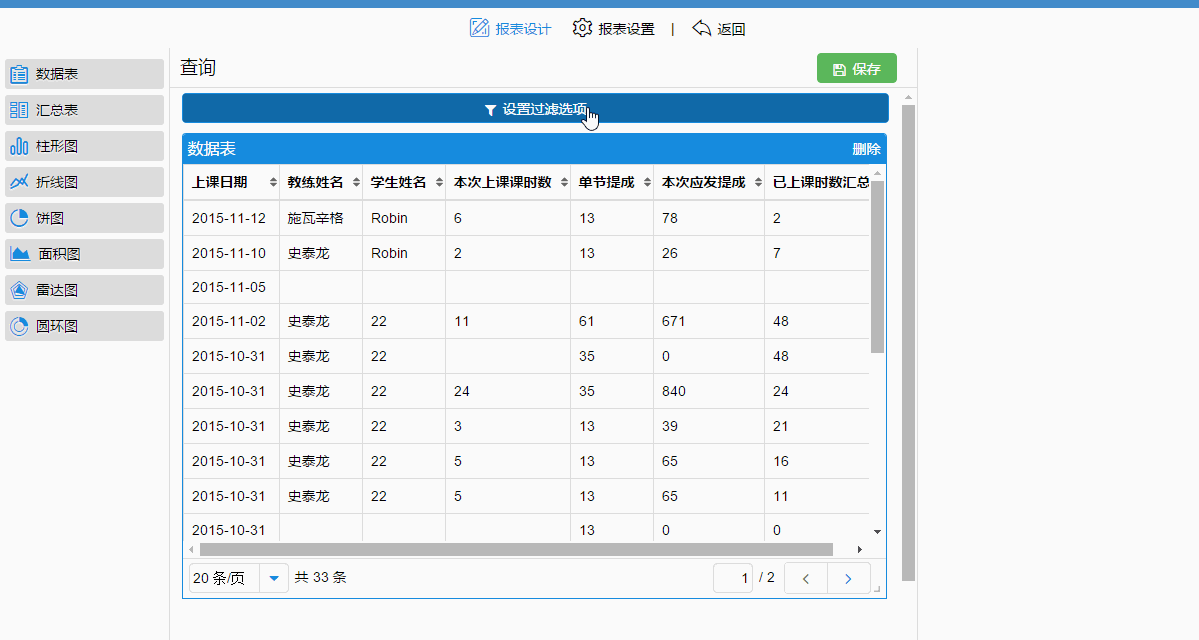Image resolution: width=1199 pixels, height=640 pixels.
Task: Sort by 本次上课课时数 column arrows
Action: pos(563,183)
